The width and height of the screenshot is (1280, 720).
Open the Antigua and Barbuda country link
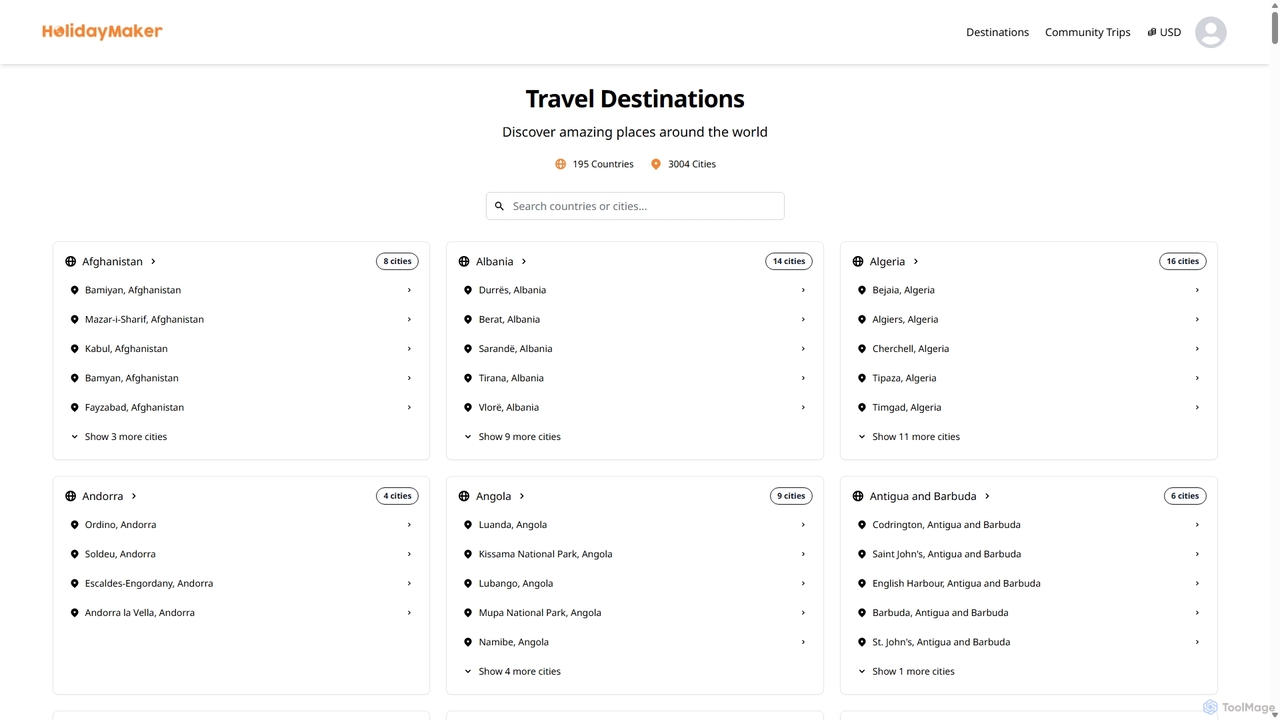pos(923,496)
